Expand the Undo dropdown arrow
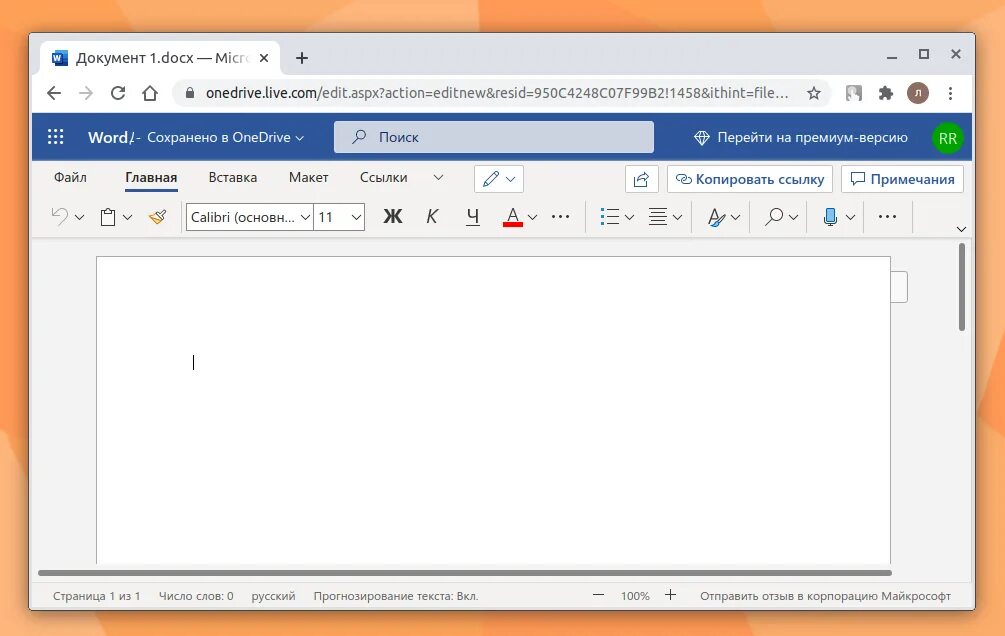This screenshot has height=636, width=1005. click(x=79, y=217)
